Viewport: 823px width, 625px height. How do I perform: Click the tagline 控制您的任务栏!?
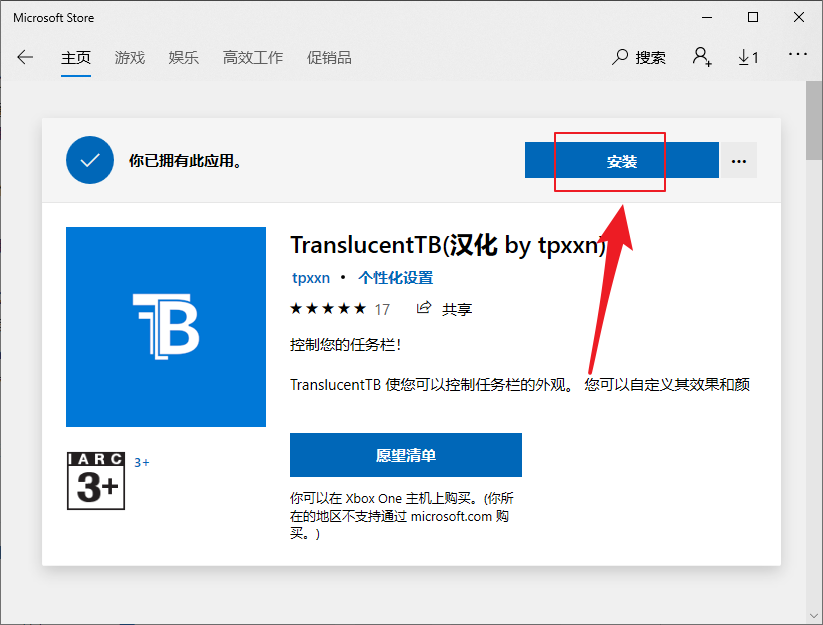pos(345,345)
